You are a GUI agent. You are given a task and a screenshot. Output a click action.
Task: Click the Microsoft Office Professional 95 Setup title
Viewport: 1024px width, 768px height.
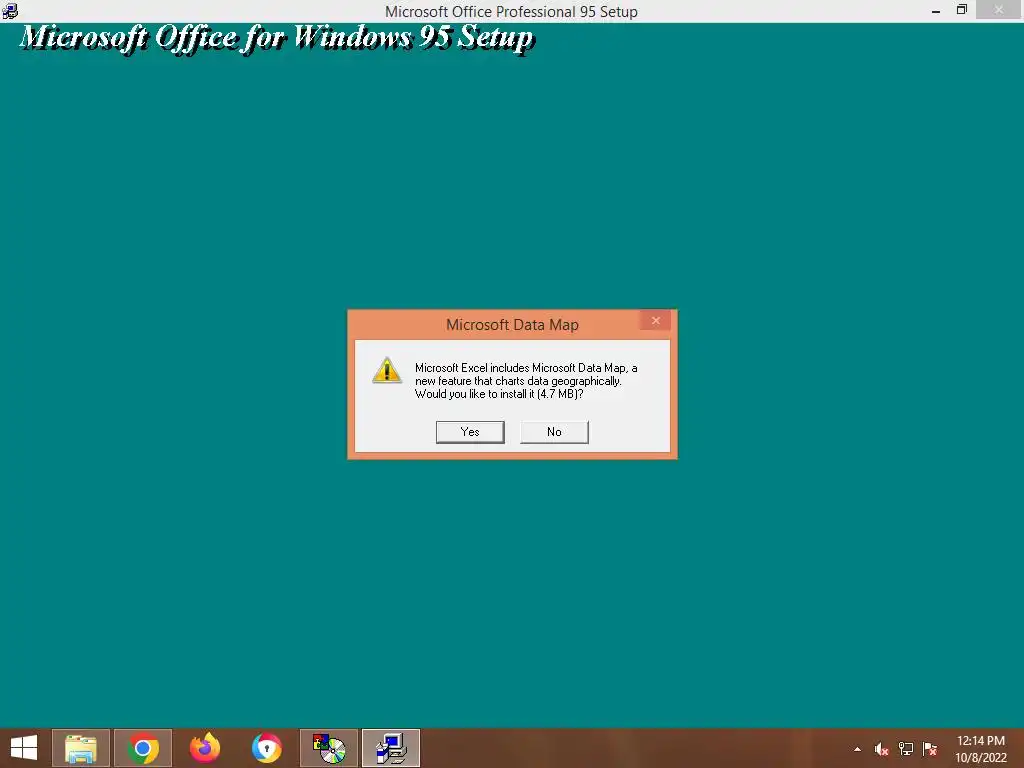coord(511,12)
